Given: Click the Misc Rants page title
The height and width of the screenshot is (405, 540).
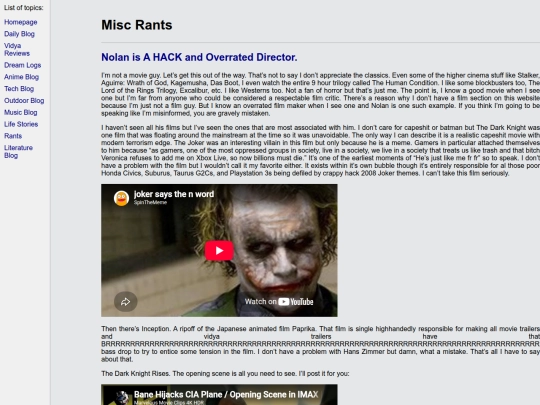Looking at the screenshot, I should 137,25.
